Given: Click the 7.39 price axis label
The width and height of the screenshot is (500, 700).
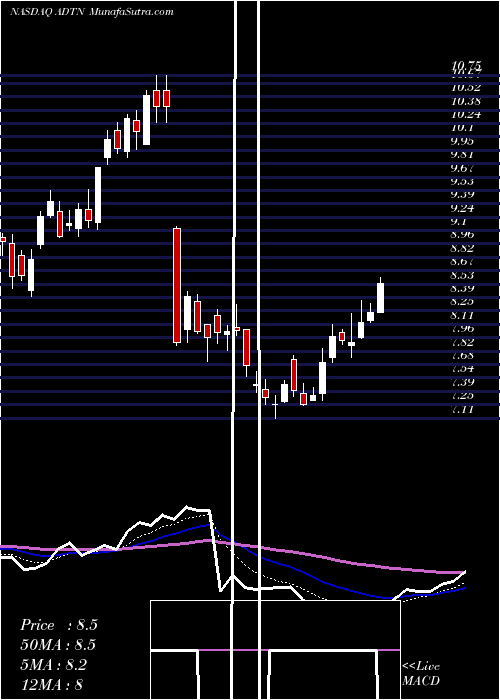Looking at the screenshot, I should 463,382.
